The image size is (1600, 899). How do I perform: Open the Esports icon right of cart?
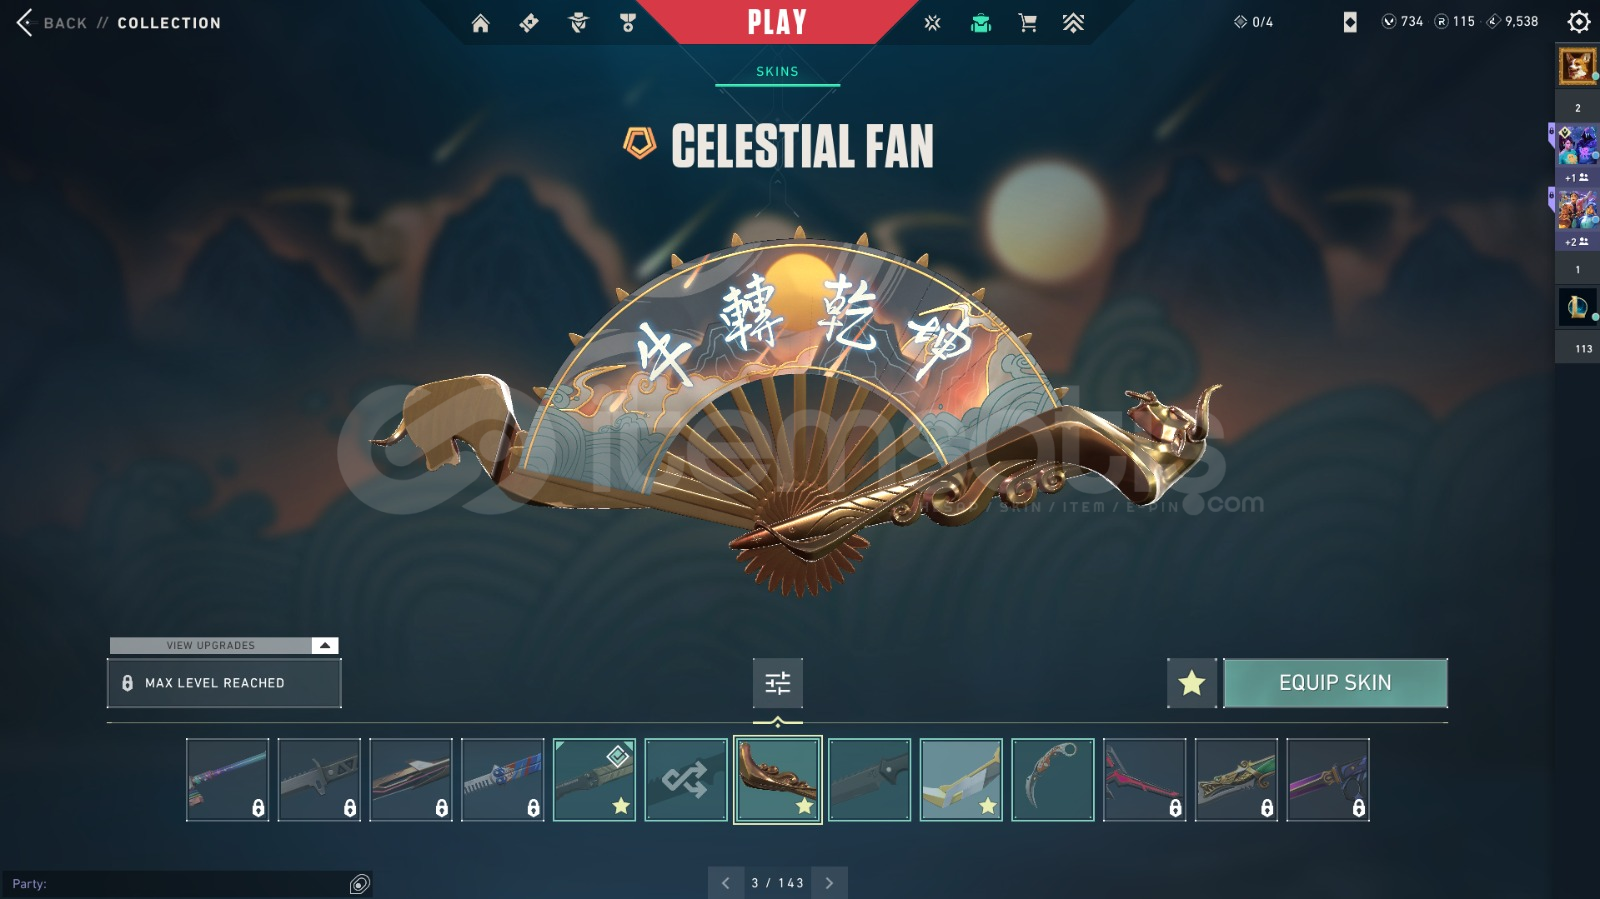(x=1073, y=22)
